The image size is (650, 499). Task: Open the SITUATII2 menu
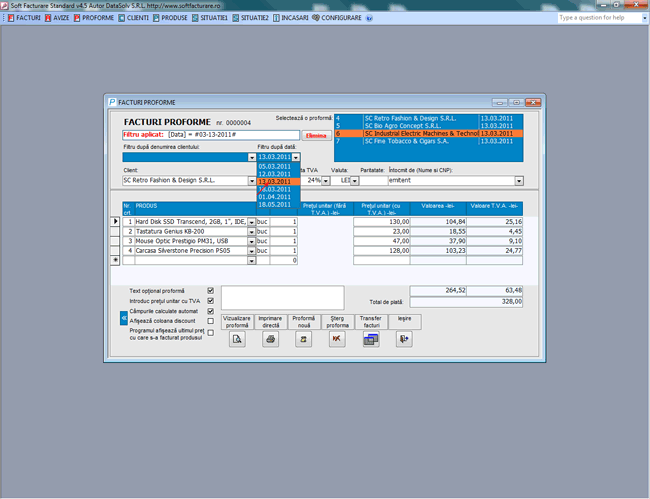tap(250, 18)
